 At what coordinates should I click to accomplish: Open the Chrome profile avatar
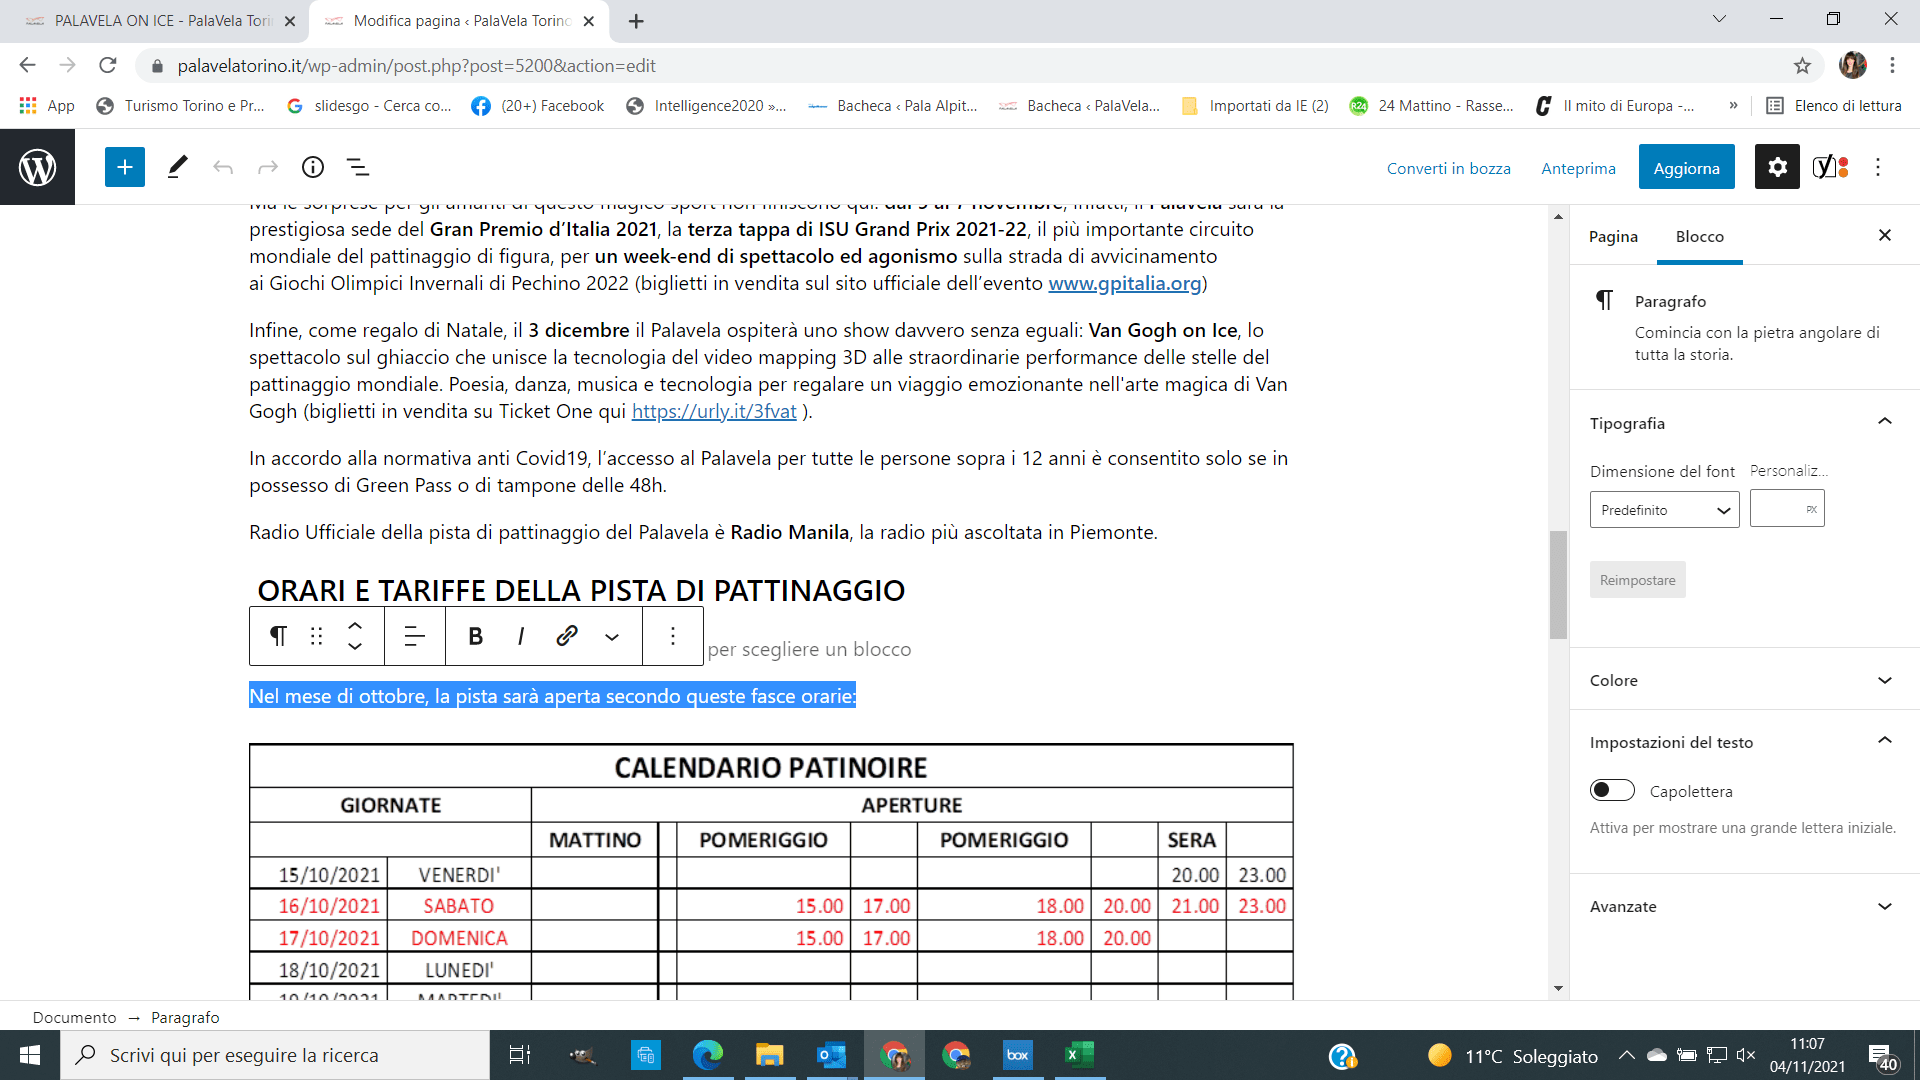point(1852,66)
